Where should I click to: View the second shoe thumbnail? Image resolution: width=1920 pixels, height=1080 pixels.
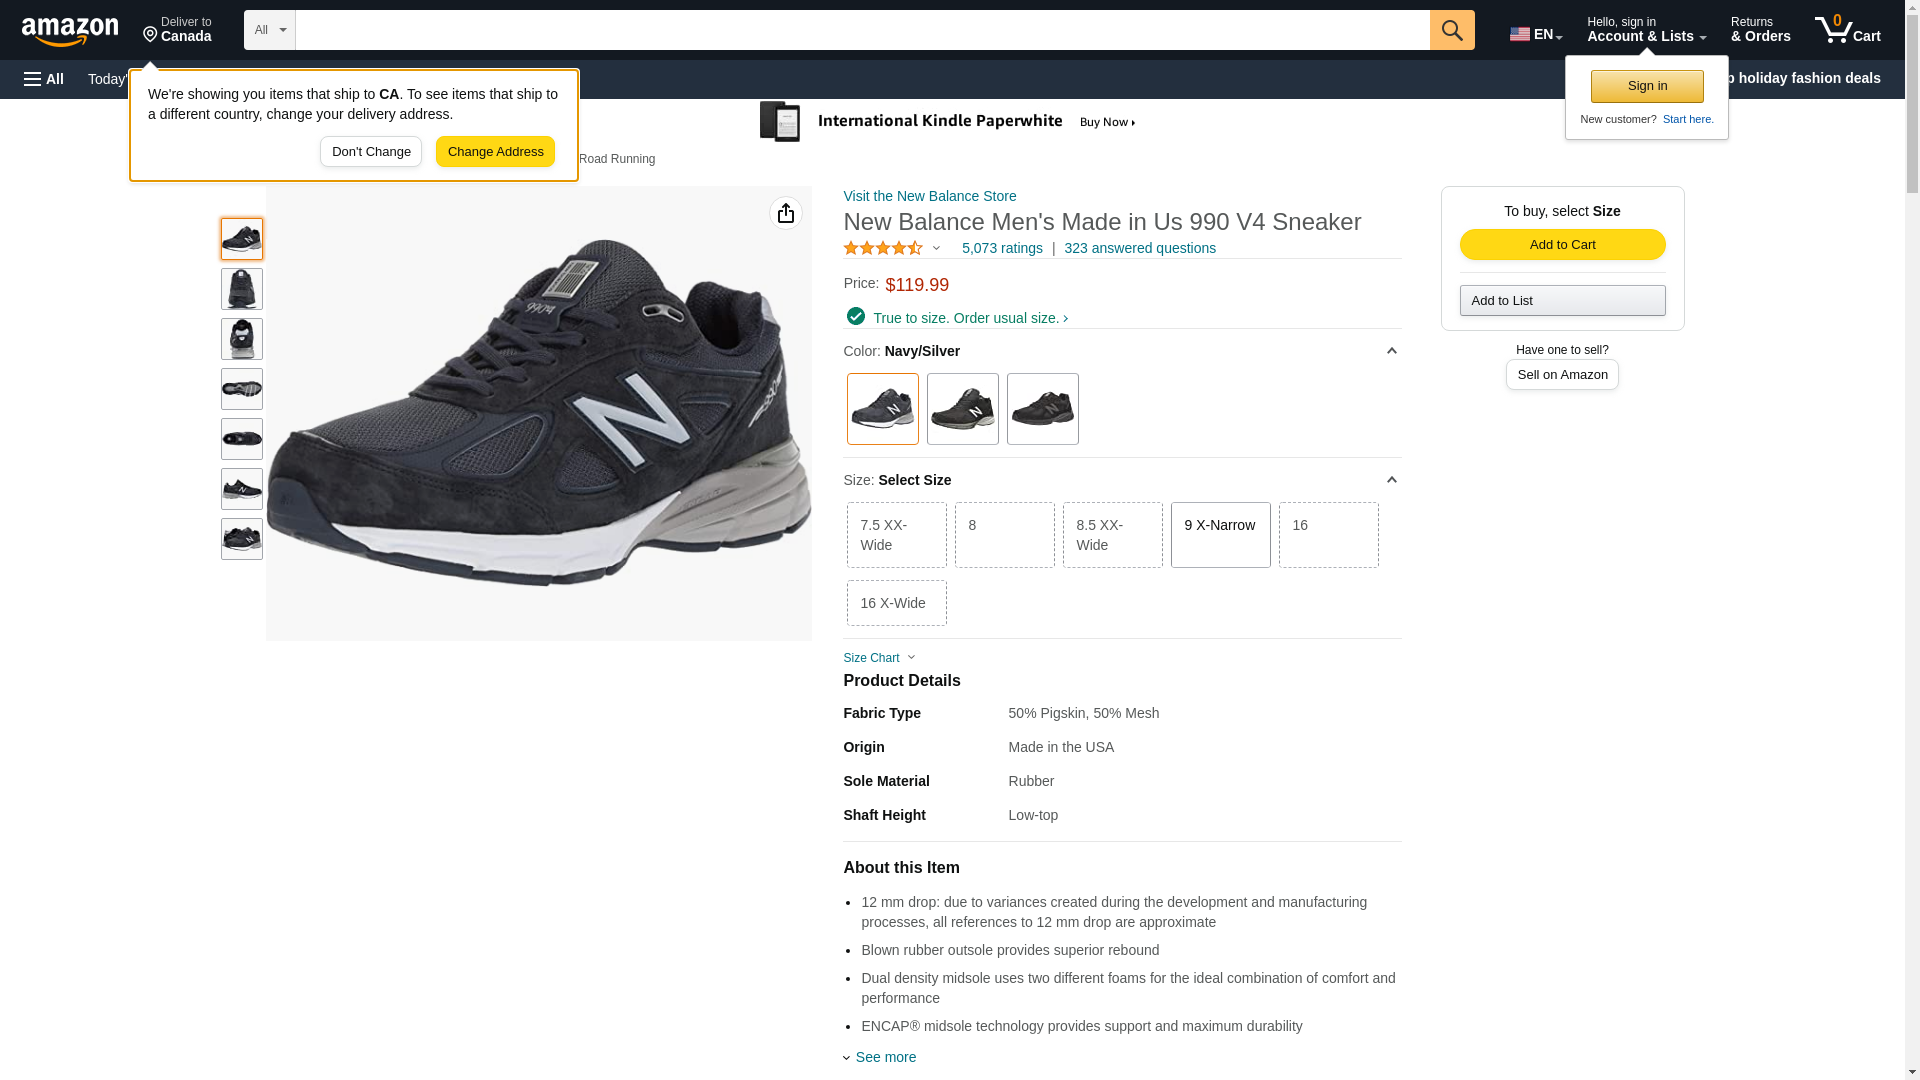click(241, 289)
